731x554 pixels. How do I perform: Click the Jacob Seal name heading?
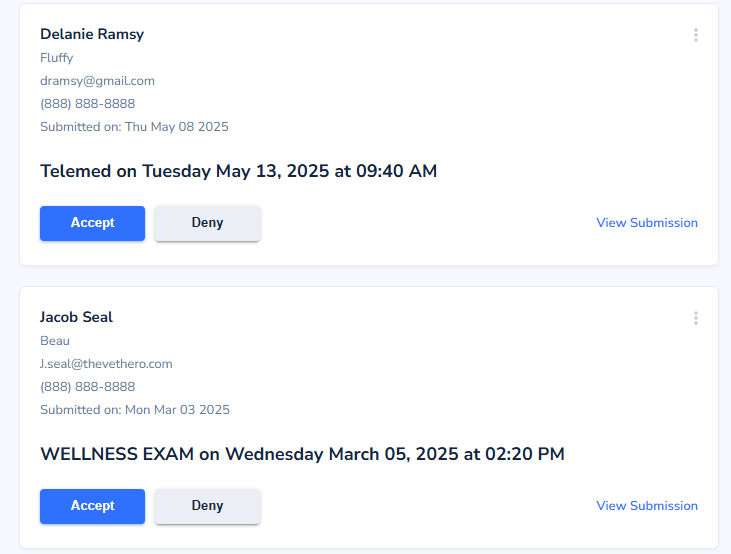point(76,317)
